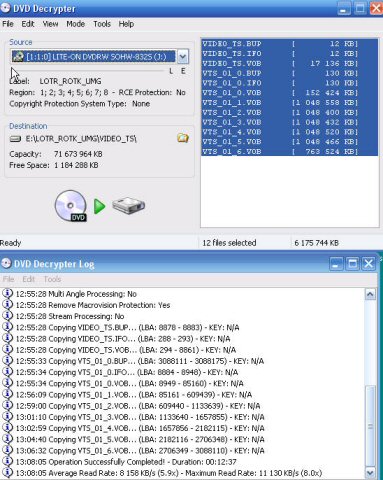Click info icon beside Copying VTS_01_0.VOB entry

7,383
